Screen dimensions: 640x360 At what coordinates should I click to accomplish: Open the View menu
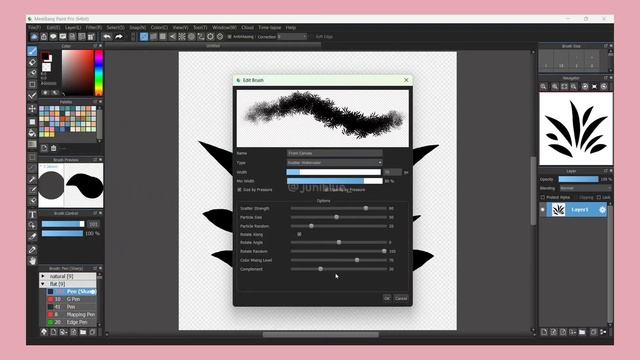click(x=180, y=28)
